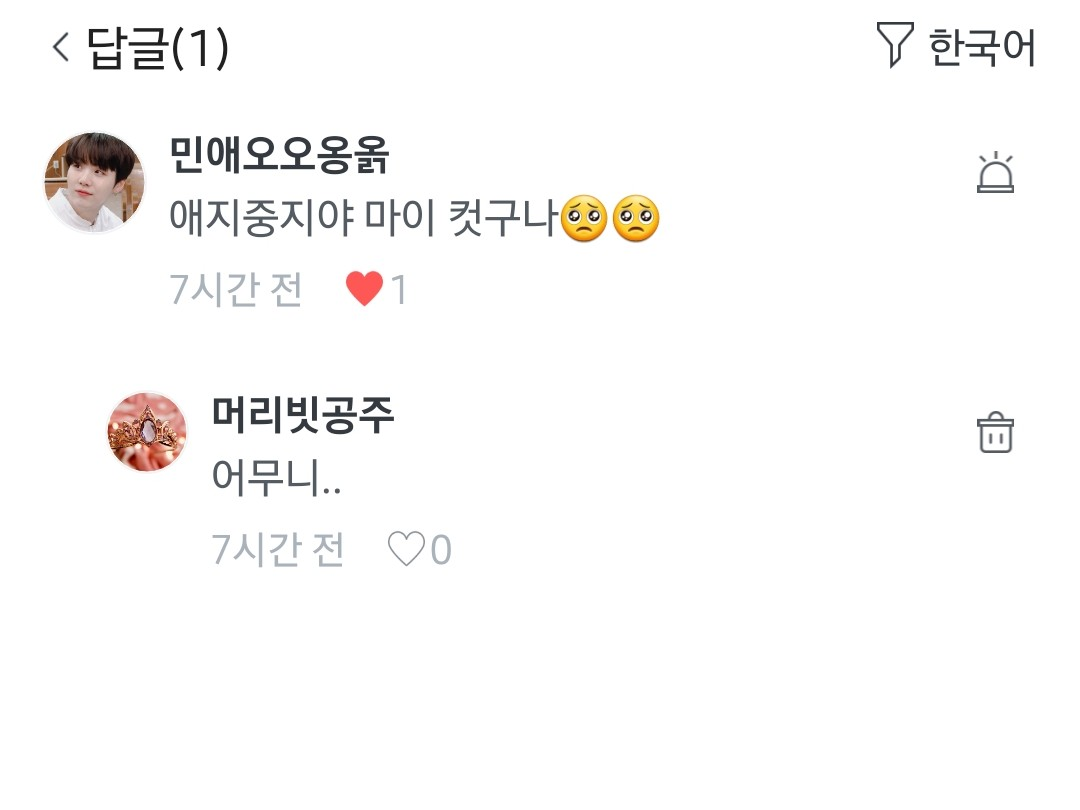Tap the first comment's 7시간 전 timestamp
The width and height of the screenshot is (1080, 810).
tap(236, 289)
